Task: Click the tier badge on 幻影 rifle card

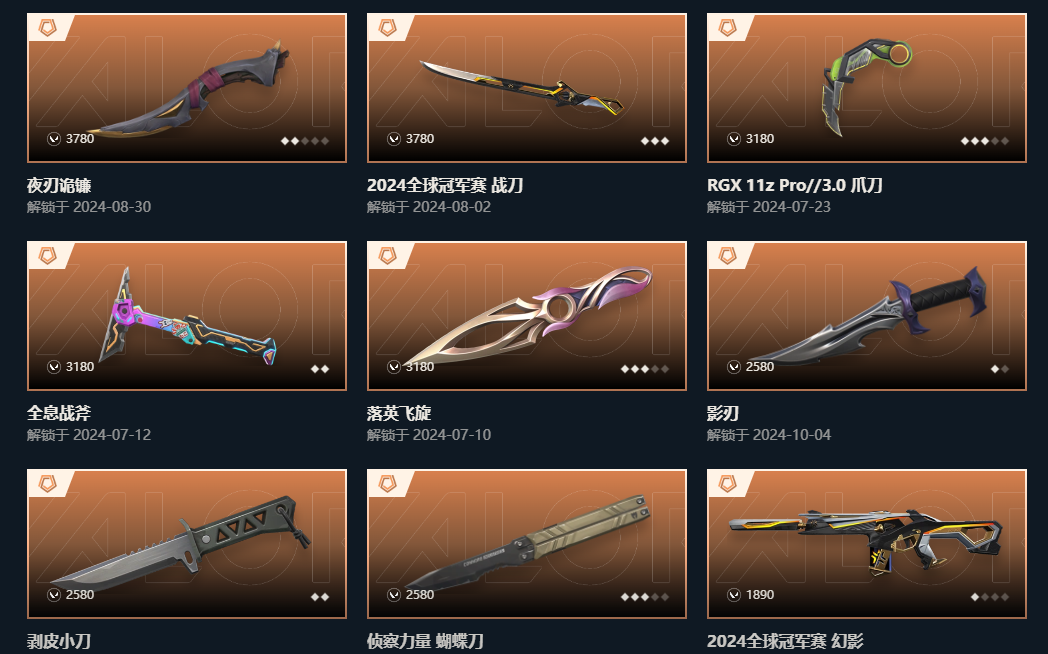Action: click(x=728, y=483)
